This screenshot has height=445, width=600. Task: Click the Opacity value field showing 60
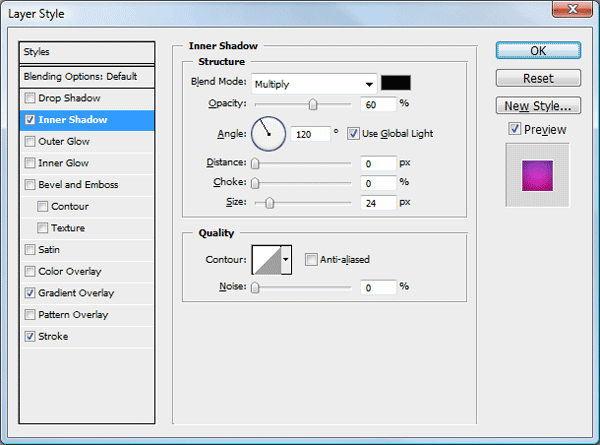coord(378,104)
